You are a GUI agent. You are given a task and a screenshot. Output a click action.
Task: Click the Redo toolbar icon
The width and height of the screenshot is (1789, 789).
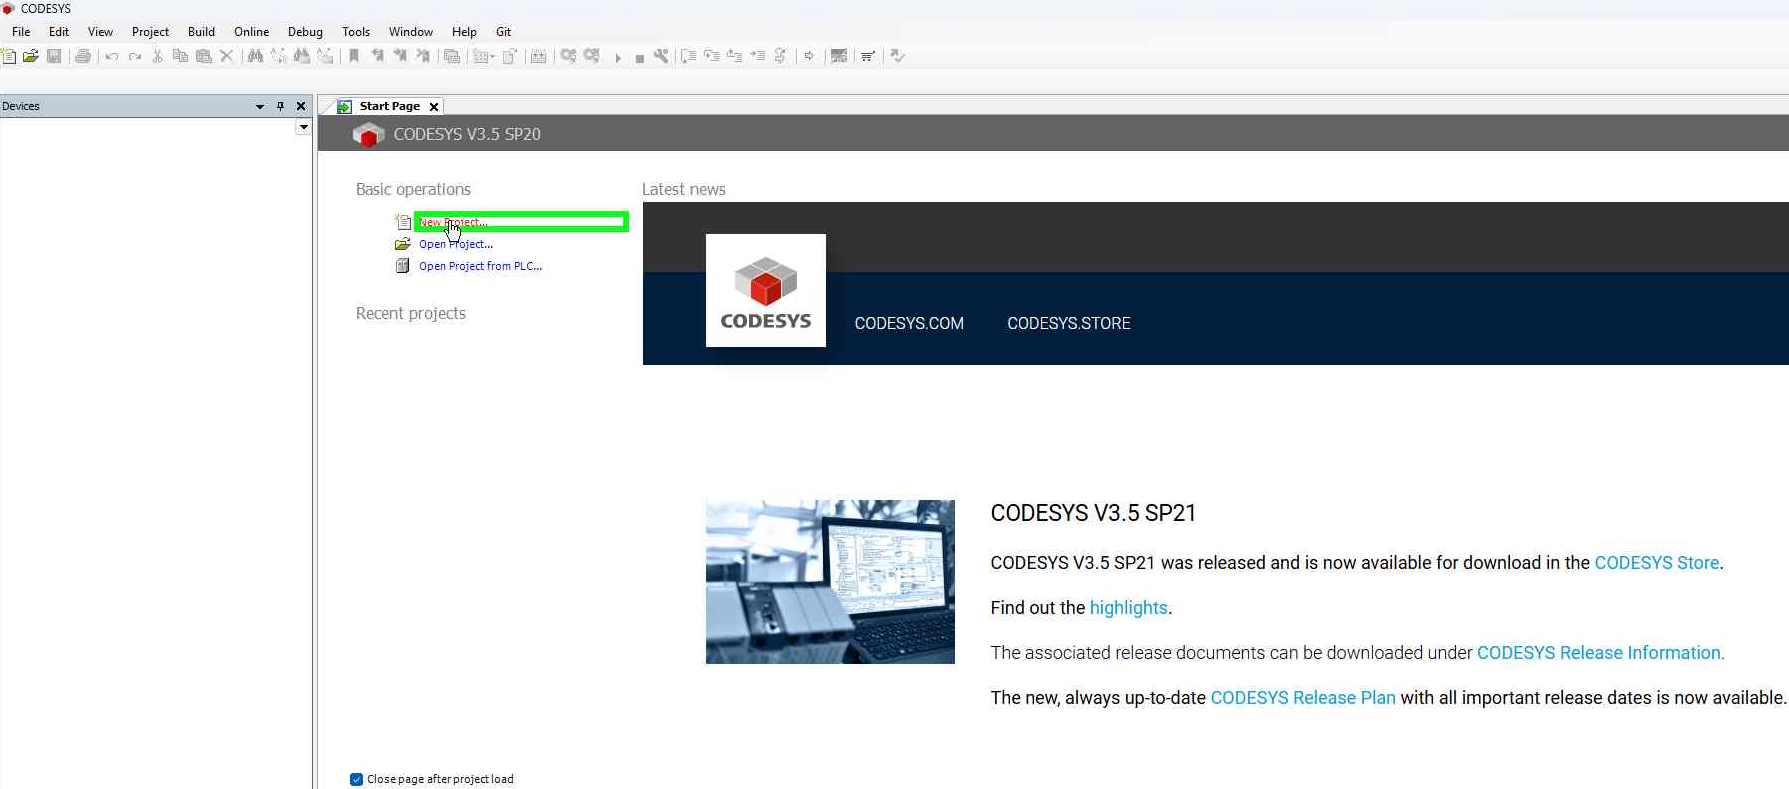click(135, 56)
